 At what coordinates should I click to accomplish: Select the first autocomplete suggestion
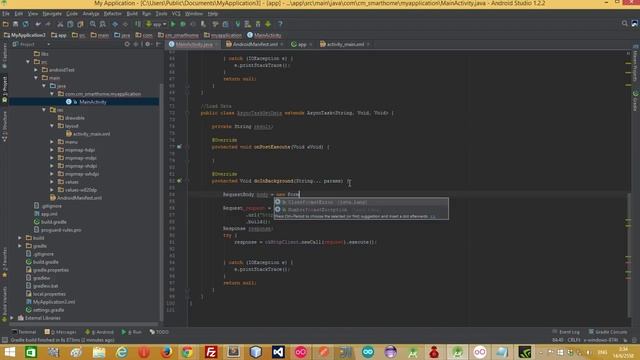click(361, 202)
